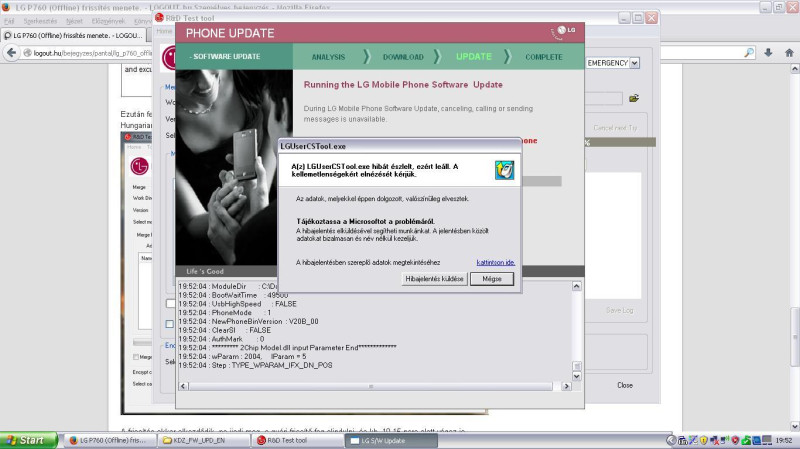This screenshot has width=800, height=449.
Task: Open the yellow shield security tray icon
Action: coord(704,440)
